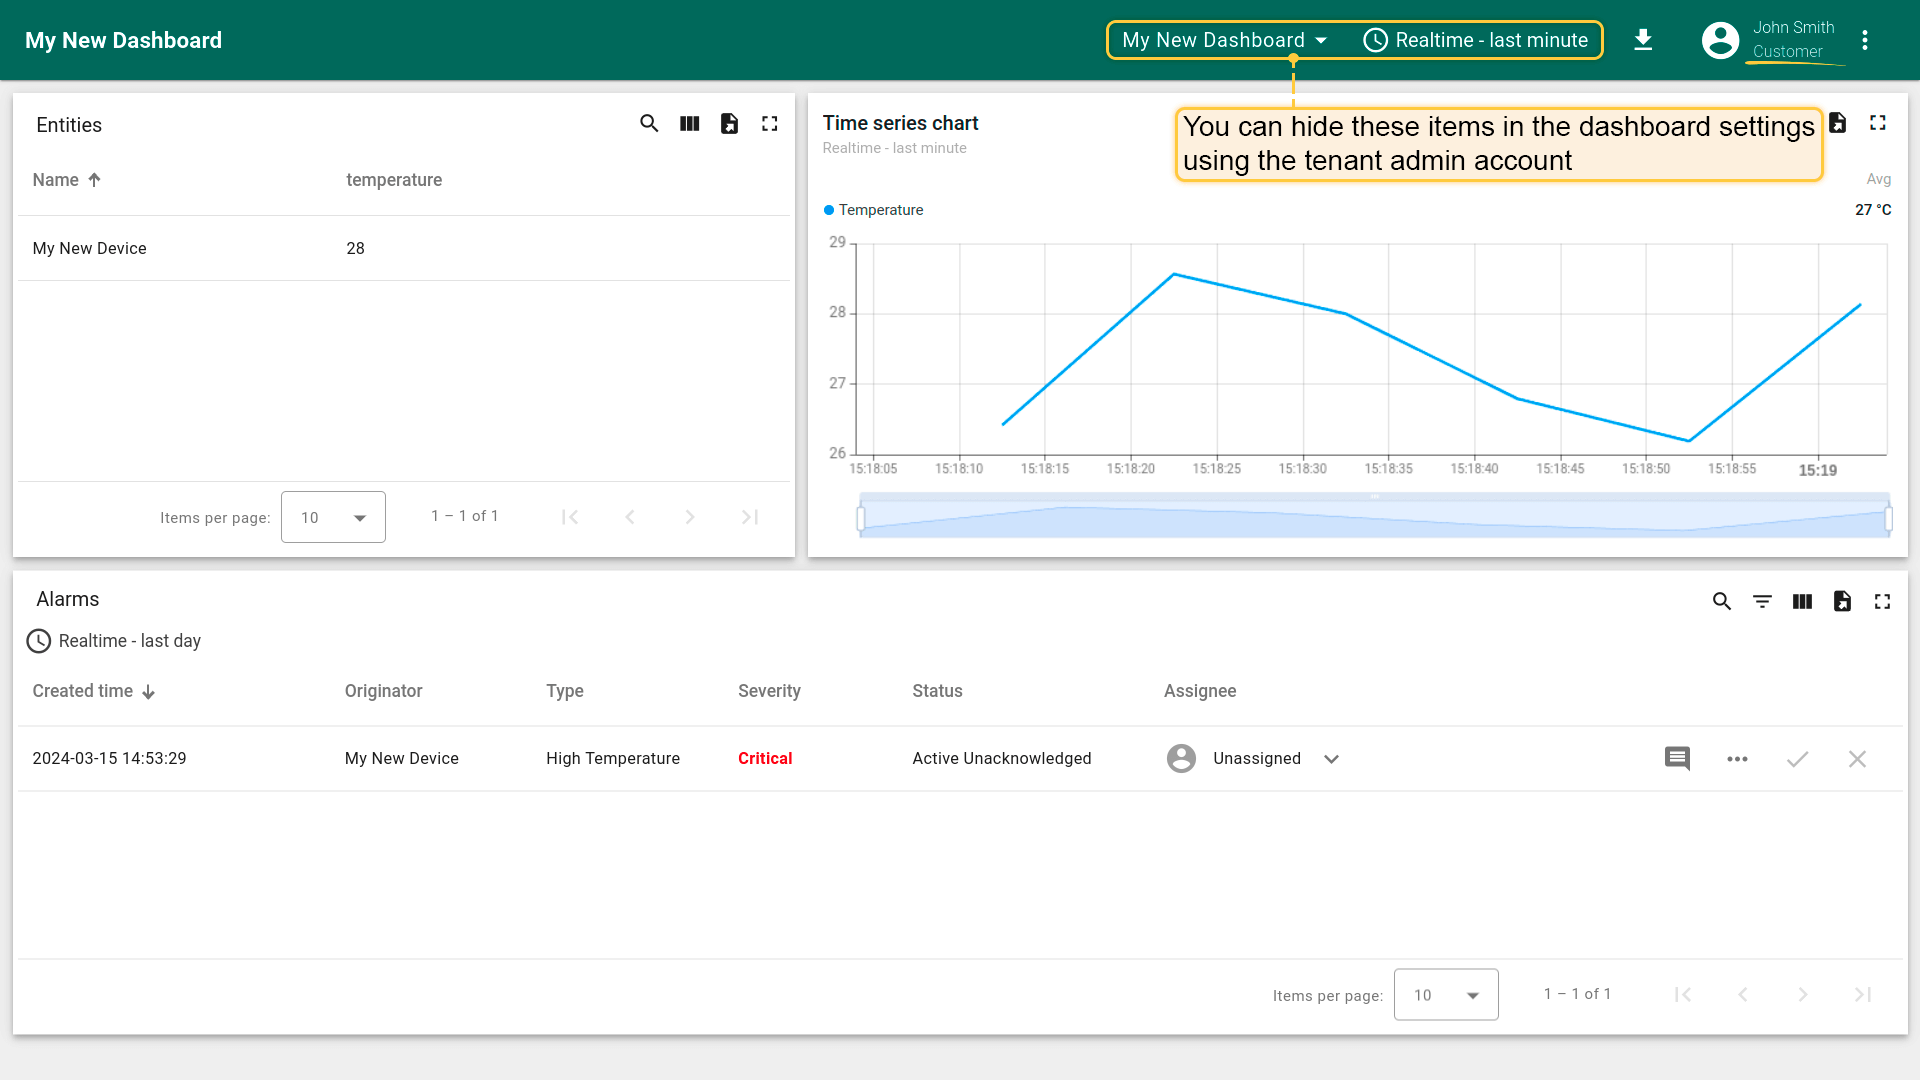Click the search icon in Entities widget
Viewport: 1920px width, 1080px height.
[x=649, y=124]
